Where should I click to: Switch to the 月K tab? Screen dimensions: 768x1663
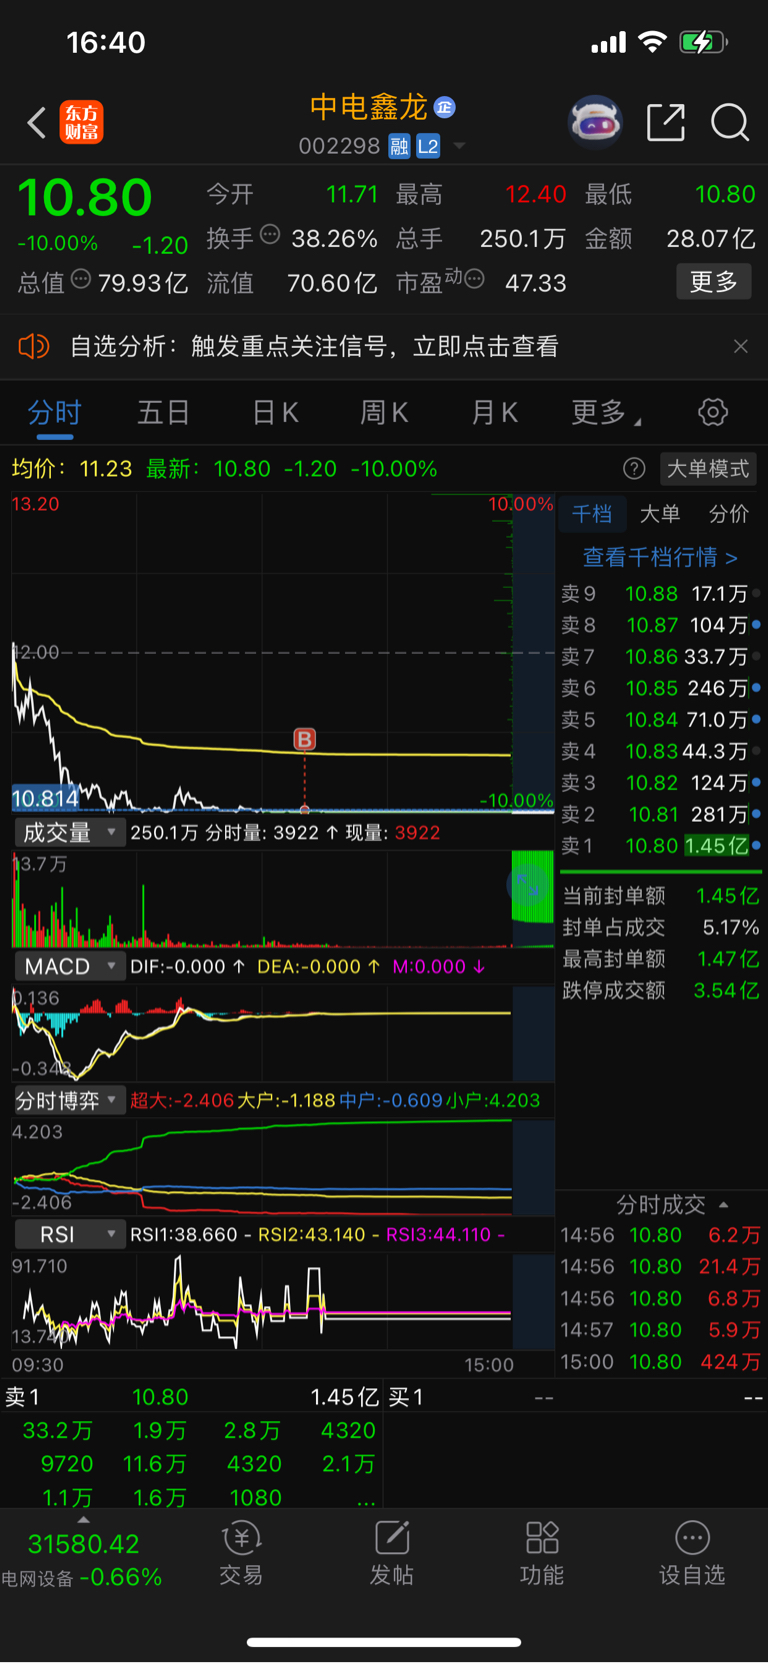coord(494,412)
